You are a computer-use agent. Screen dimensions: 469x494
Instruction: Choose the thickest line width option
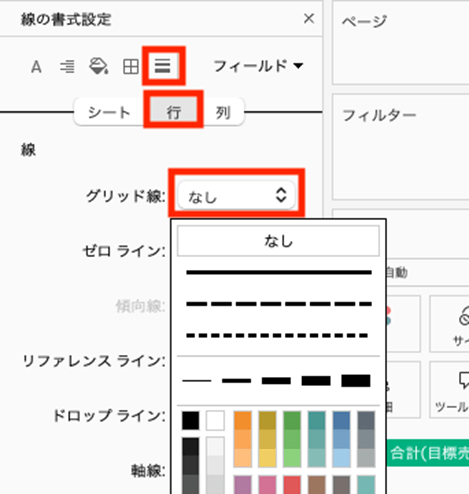click(x=356, y=380)
